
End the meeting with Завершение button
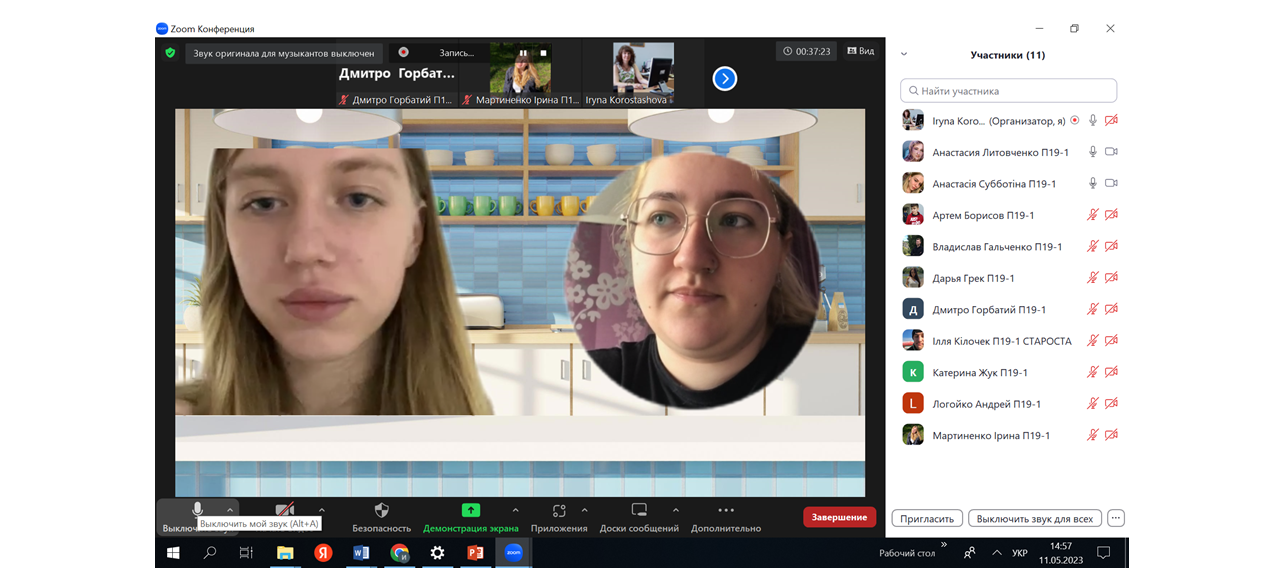coord(839,517)
